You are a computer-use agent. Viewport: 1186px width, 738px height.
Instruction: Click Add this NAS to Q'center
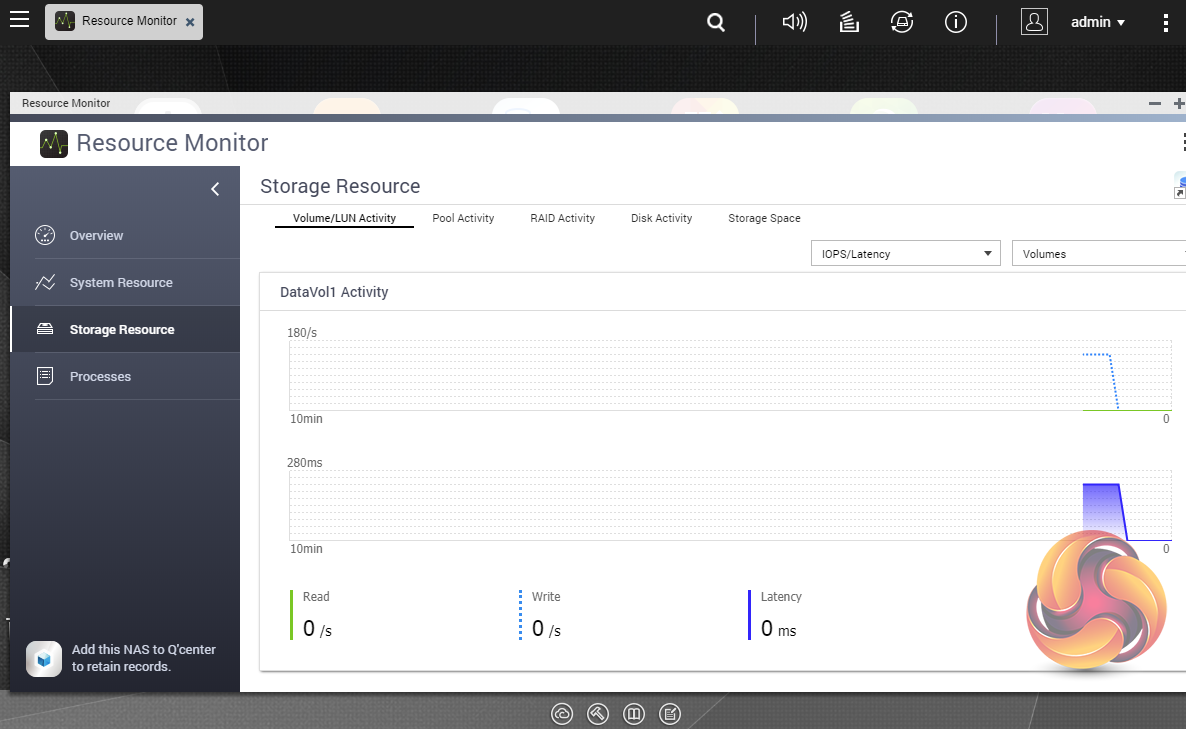pos(143,658)
